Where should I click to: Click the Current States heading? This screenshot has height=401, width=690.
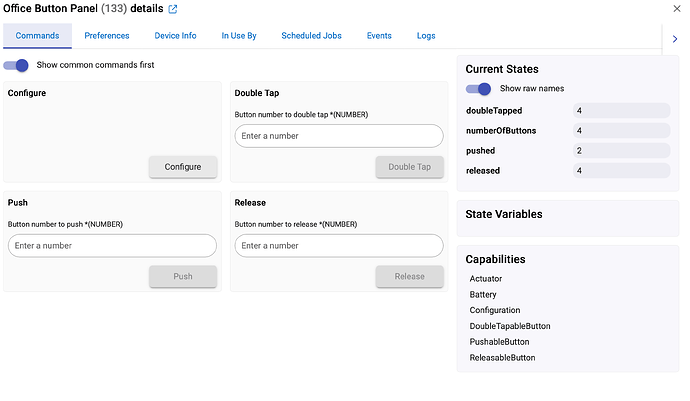pos(502,69)
